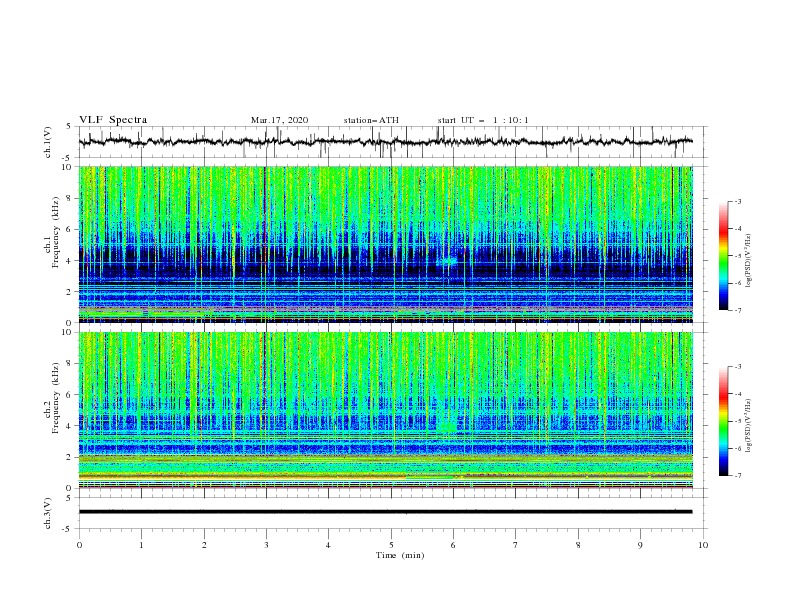Click time axis tick label "4"
This screenshot has width=792, height=612.
pos(328,545)
